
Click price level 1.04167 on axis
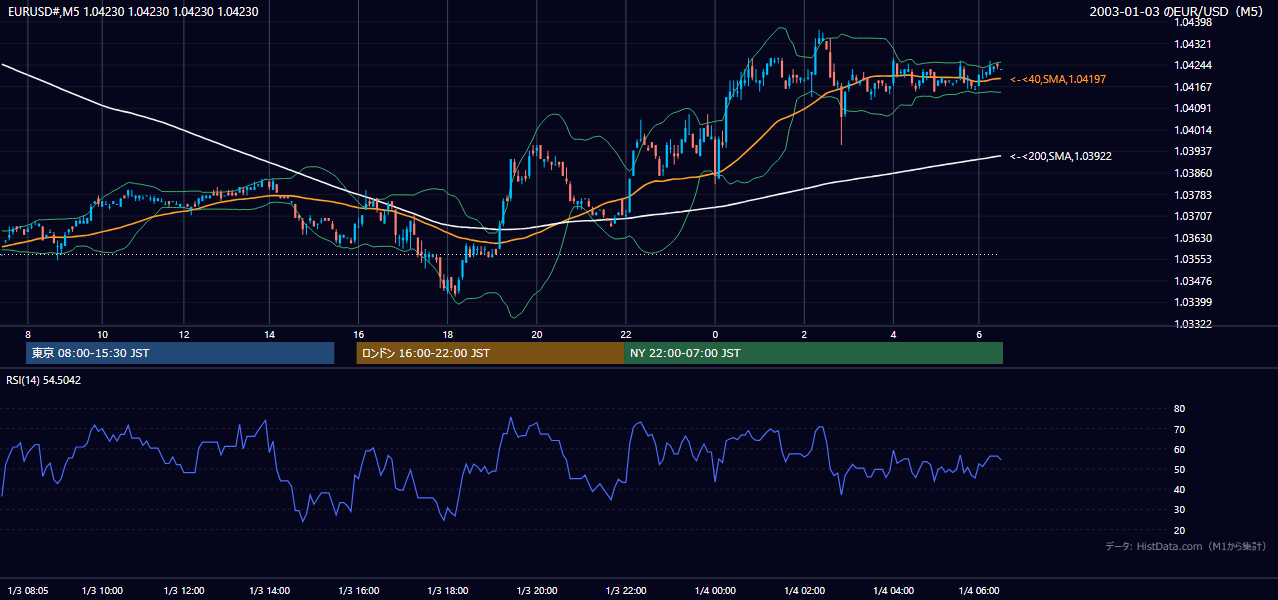tap(1192, 87)
